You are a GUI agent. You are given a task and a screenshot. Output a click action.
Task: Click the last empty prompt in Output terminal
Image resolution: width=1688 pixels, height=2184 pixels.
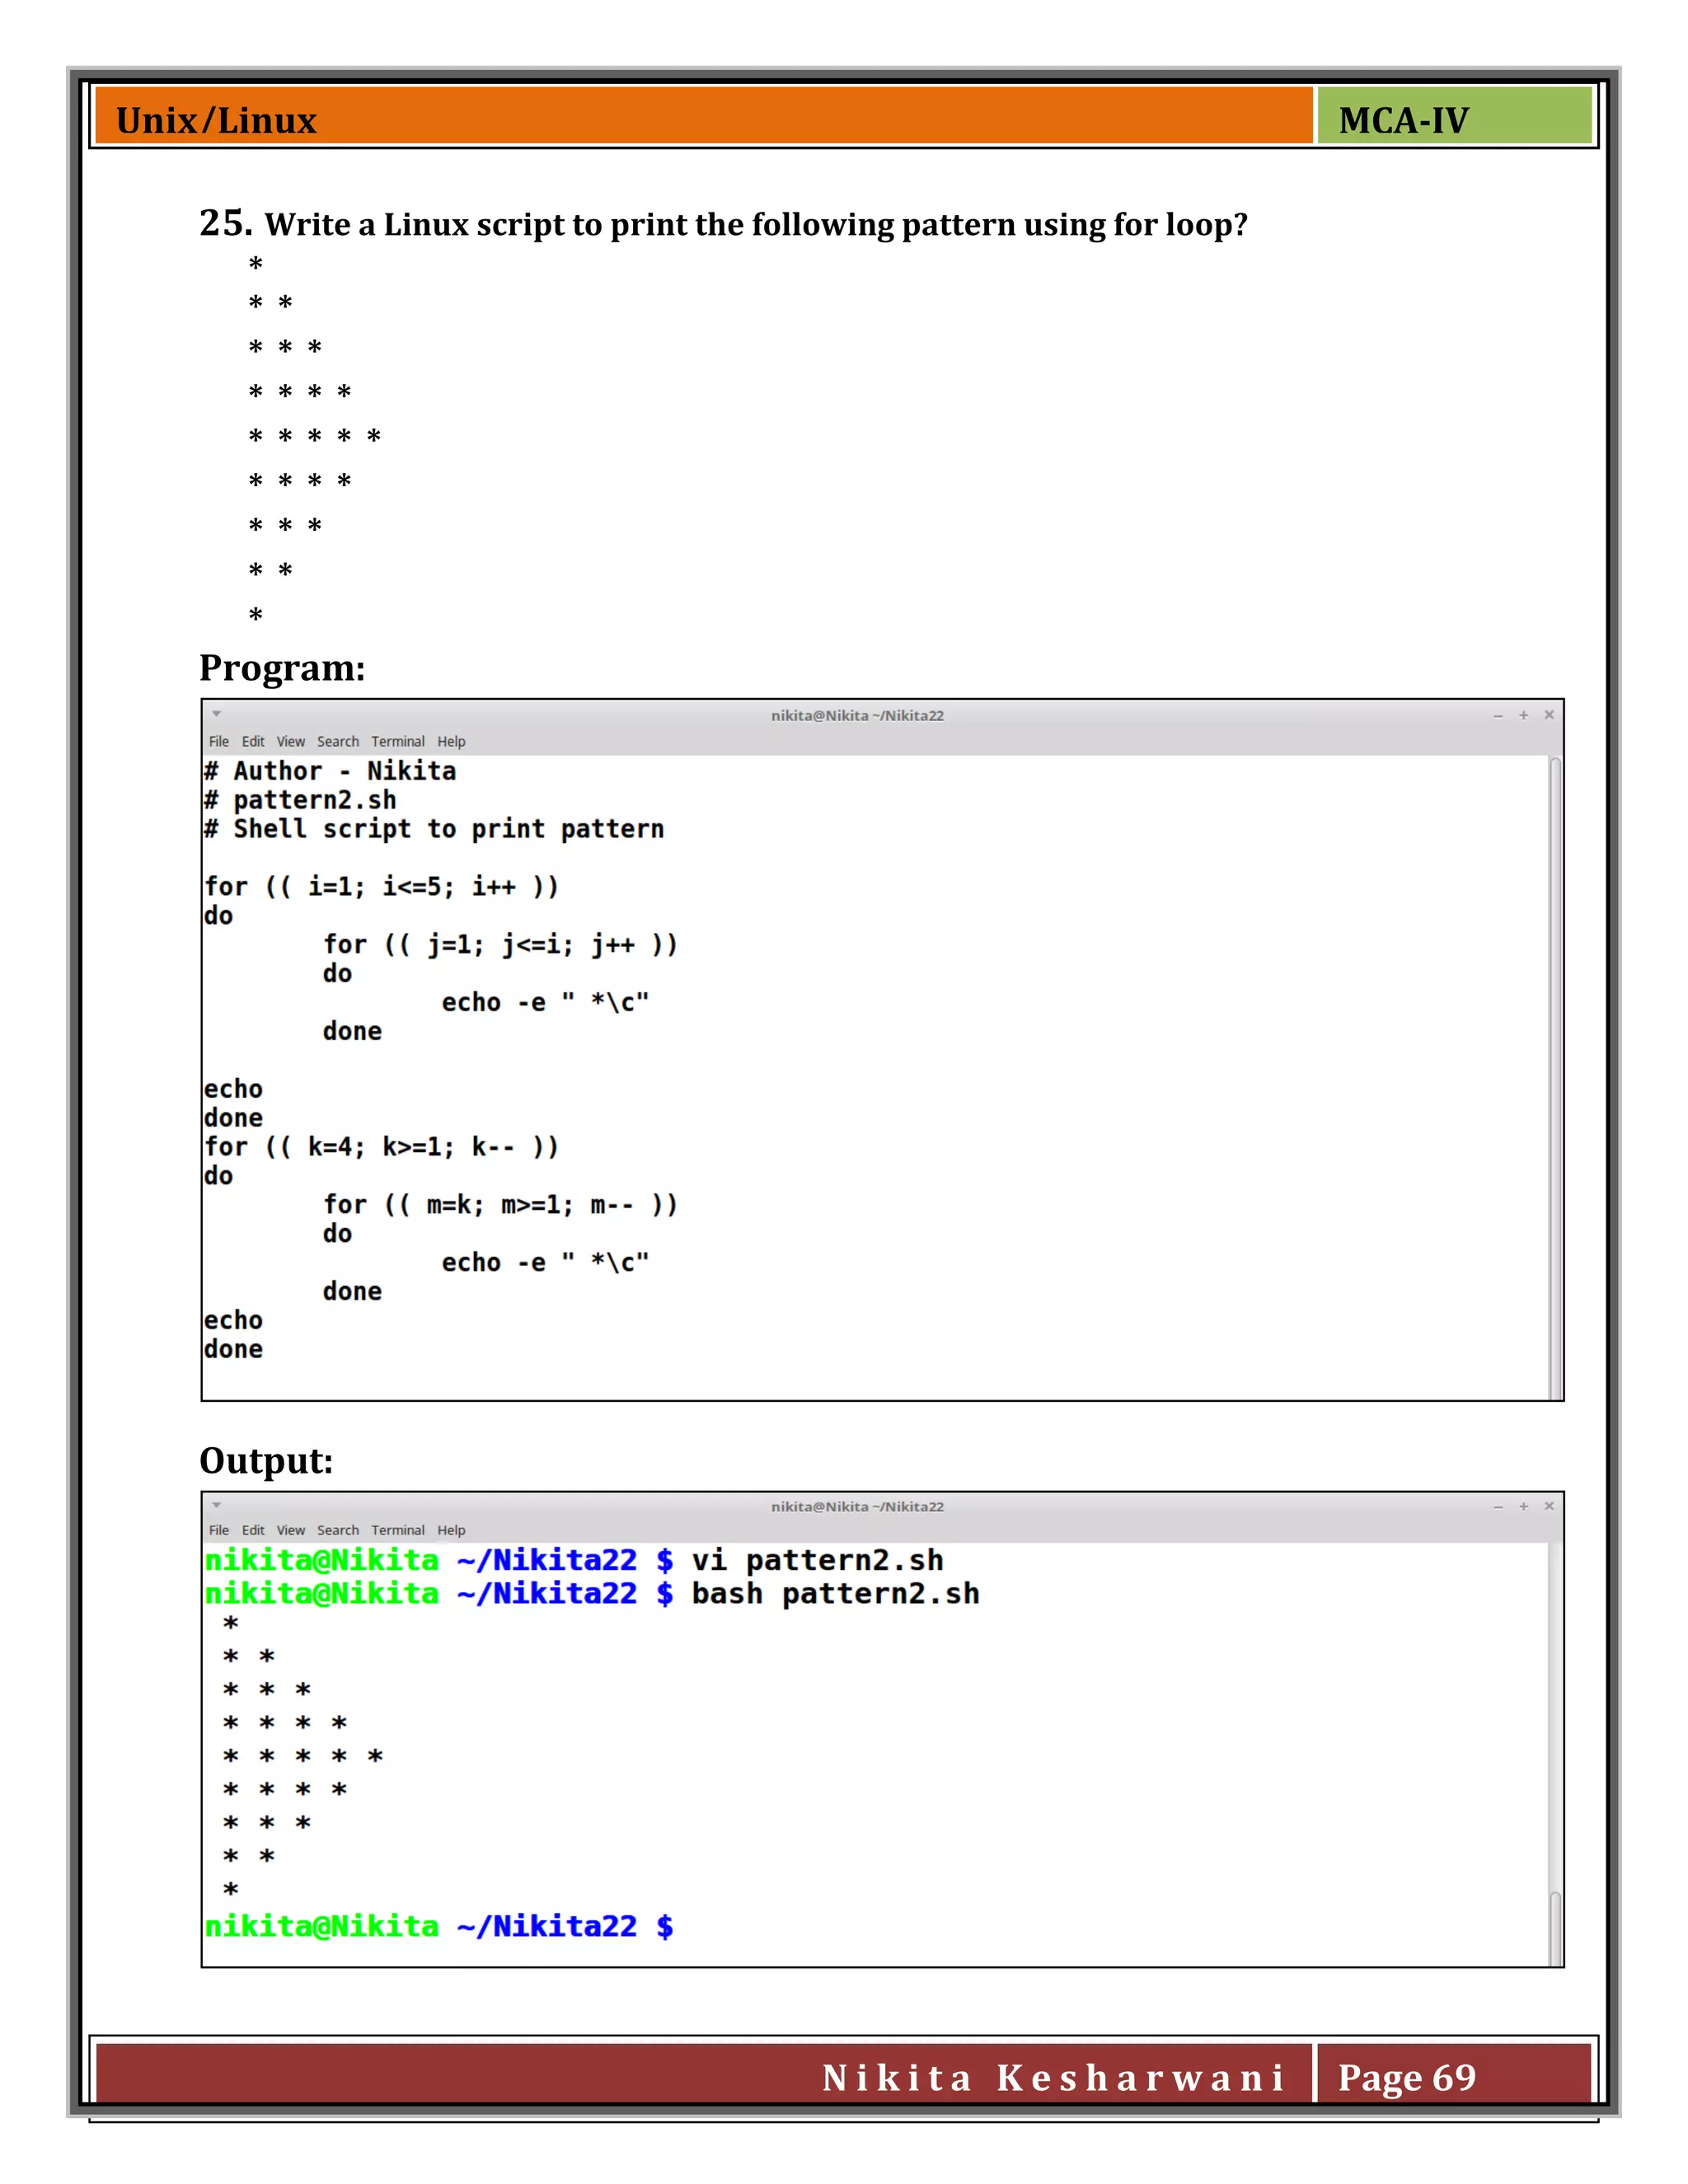(x=439, y=1927)
